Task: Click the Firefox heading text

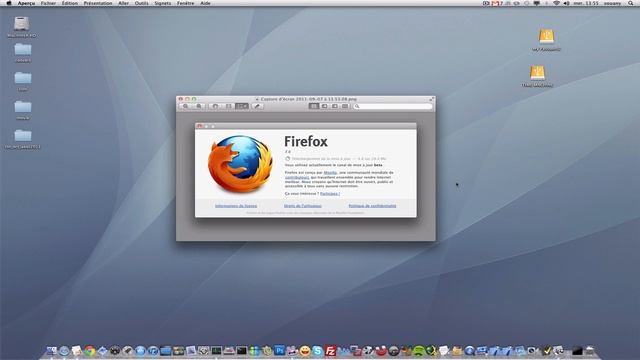Action: (x=306, y=142)
